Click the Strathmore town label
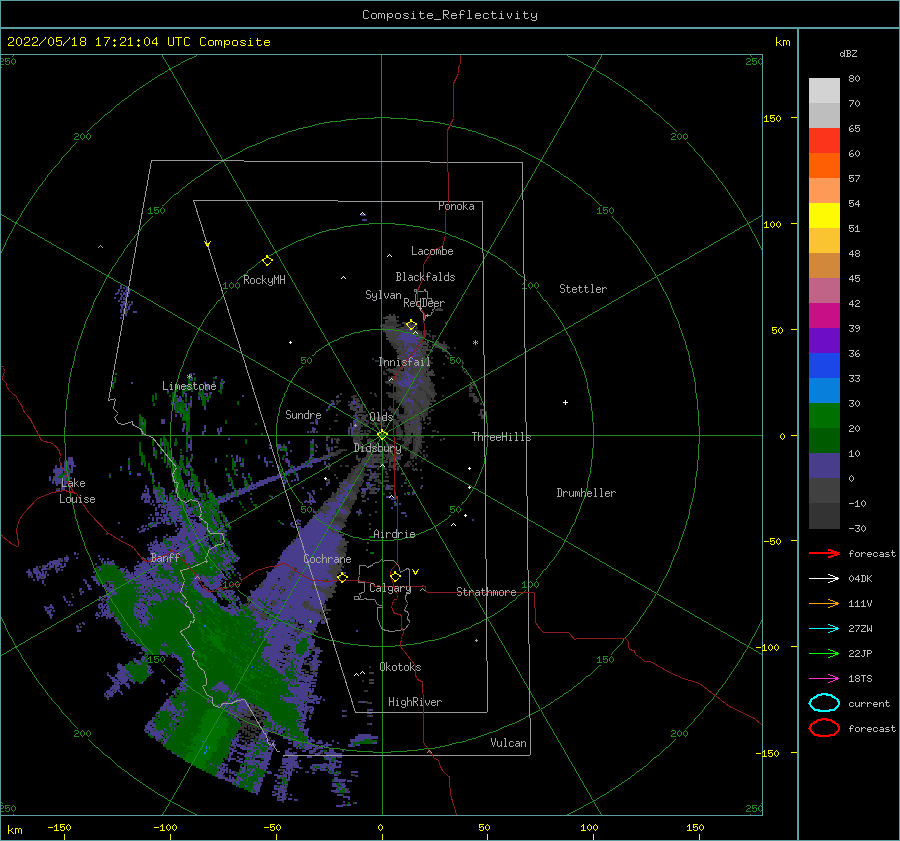 point(486,592)
